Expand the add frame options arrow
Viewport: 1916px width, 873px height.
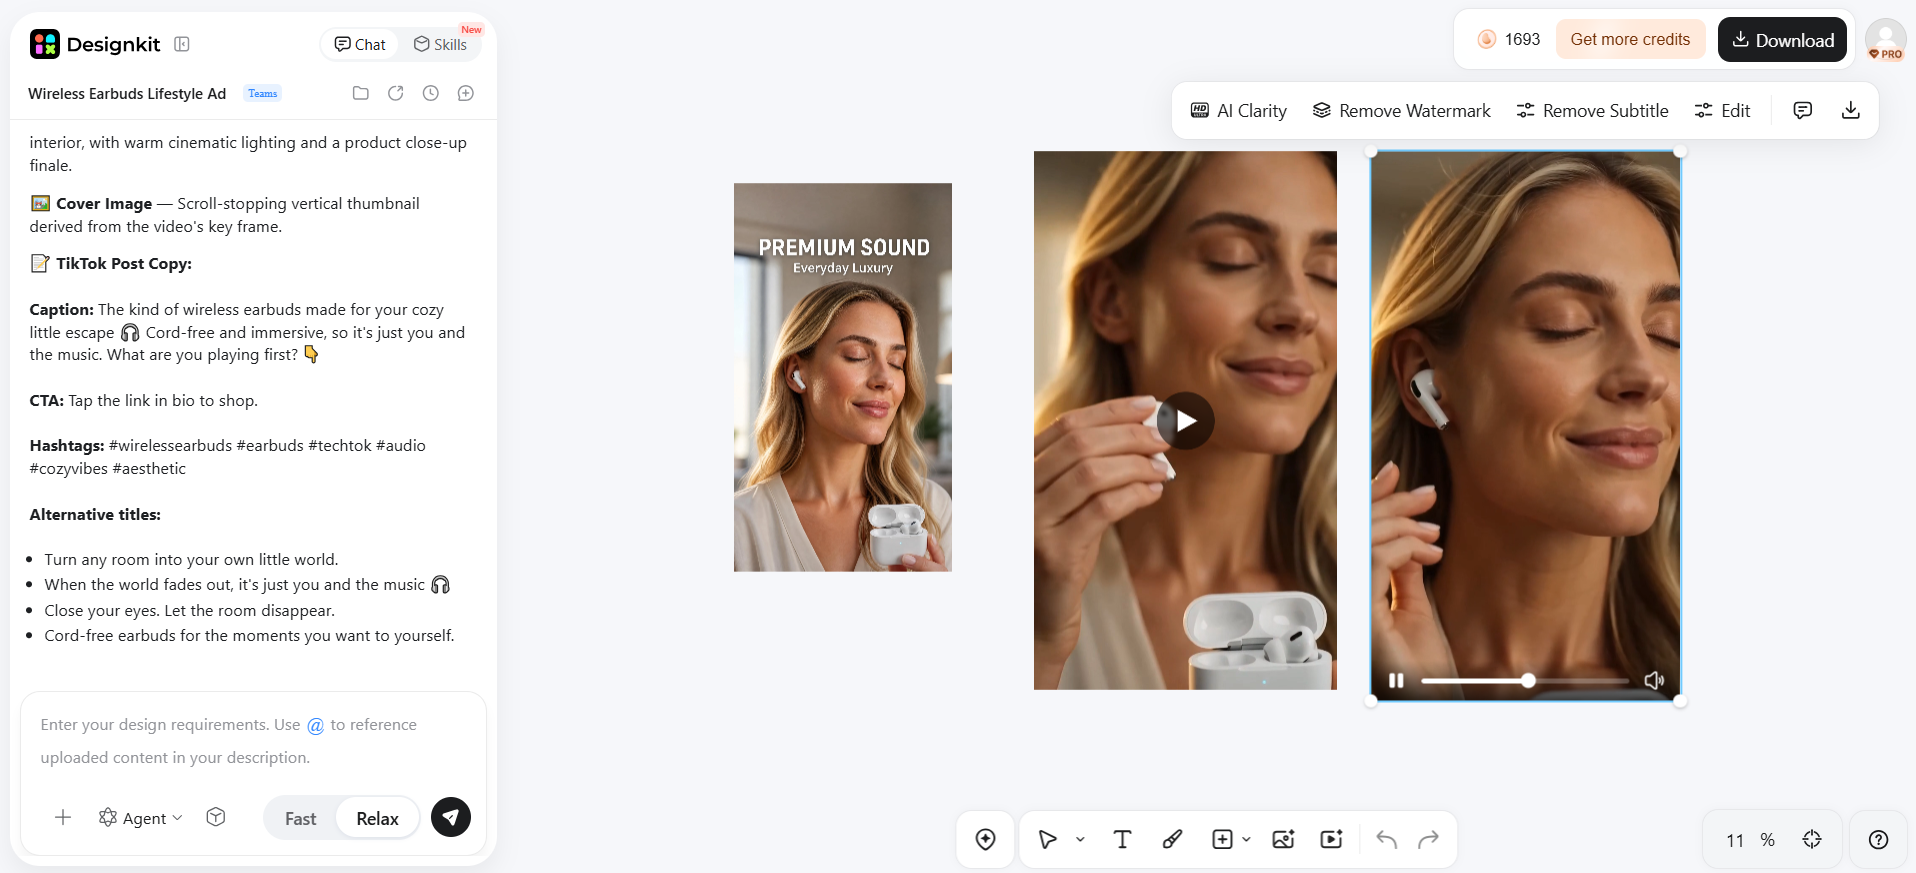(1246, 840)
